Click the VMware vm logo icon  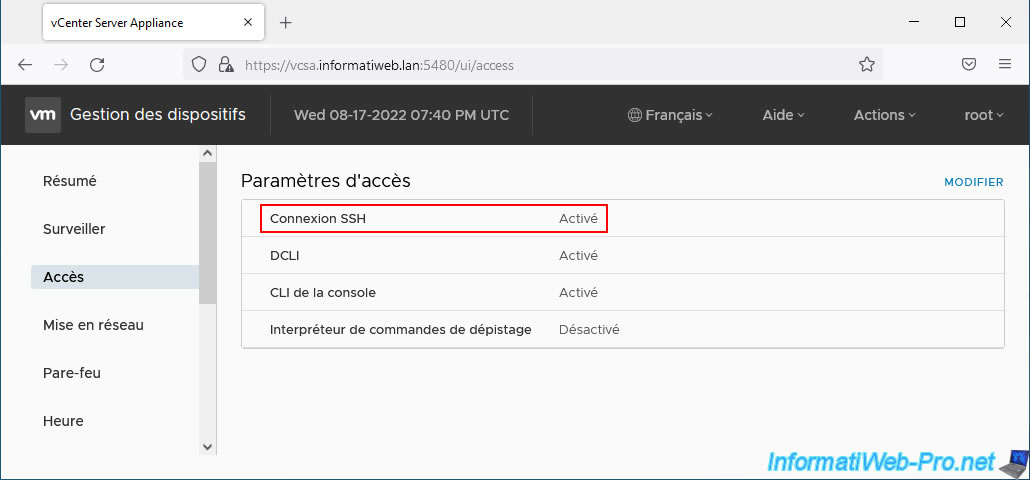(43, 115)
